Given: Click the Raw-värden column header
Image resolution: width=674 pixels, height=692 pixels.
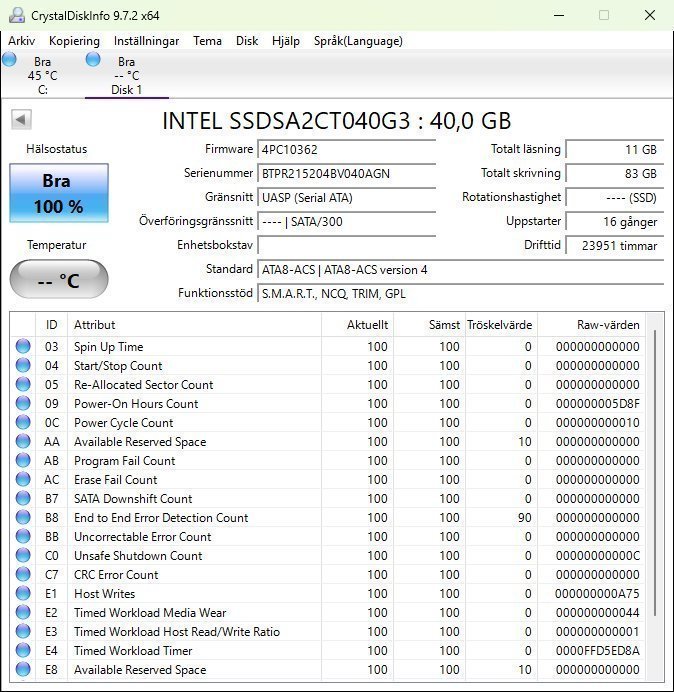Looking at the screenshot, I should pyautogui.click(x=607, y=325).
